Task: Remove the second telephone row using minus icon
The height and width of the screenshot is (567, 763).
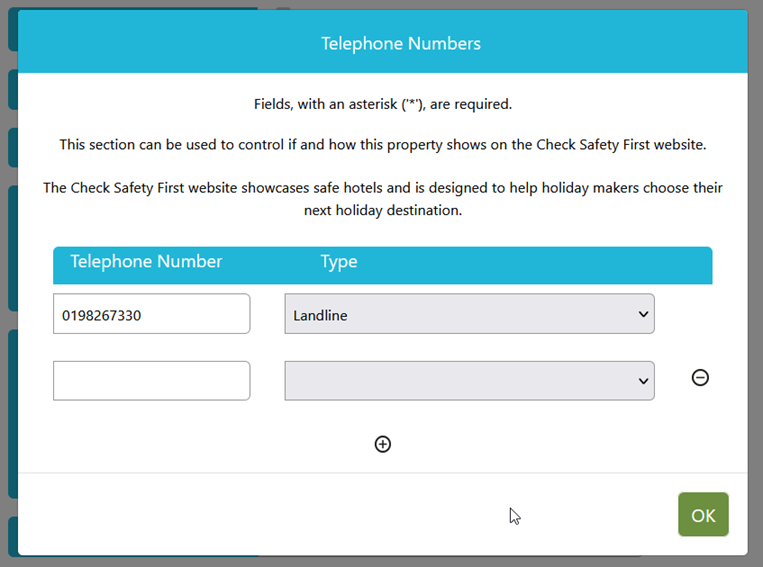Action: pyautogui.click(x=700, y=378)
